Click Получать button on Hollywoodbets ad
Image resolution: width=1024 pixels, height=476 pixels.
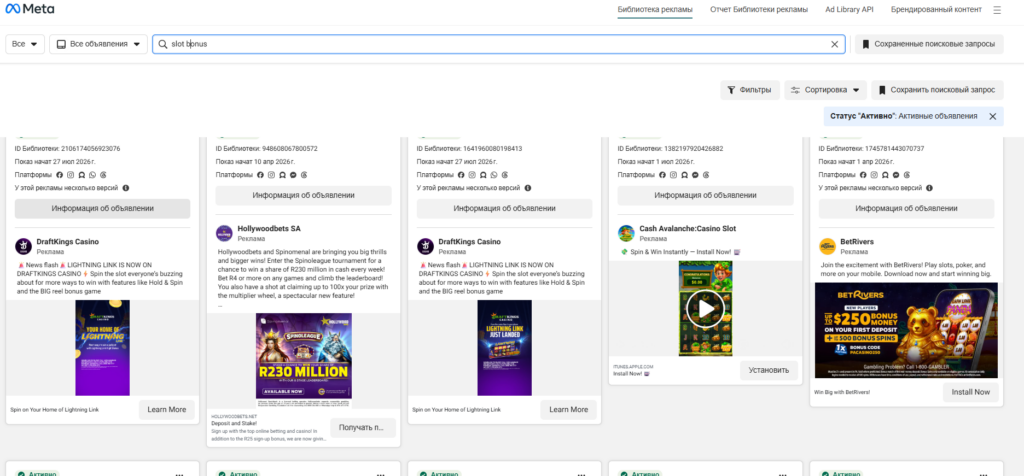point(363,428)
